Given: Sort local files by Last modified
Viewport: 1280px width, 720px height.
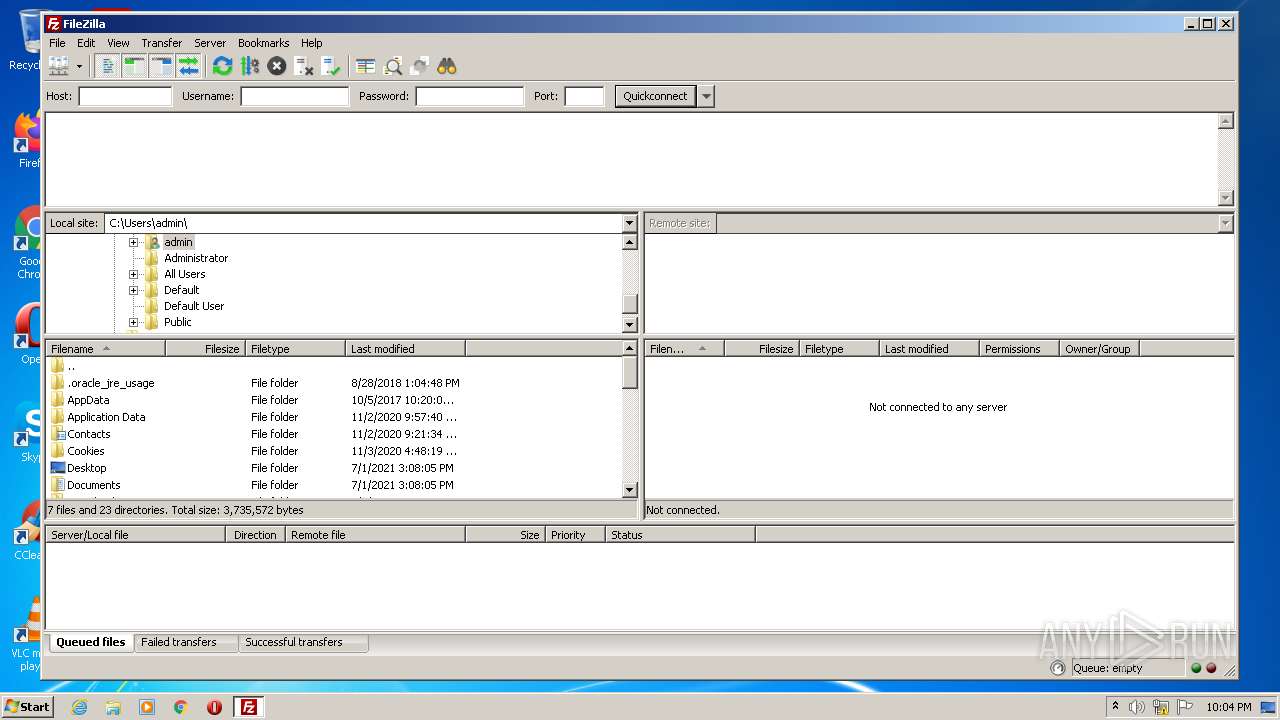Looking at the screenshot, I should coord(405,349).
